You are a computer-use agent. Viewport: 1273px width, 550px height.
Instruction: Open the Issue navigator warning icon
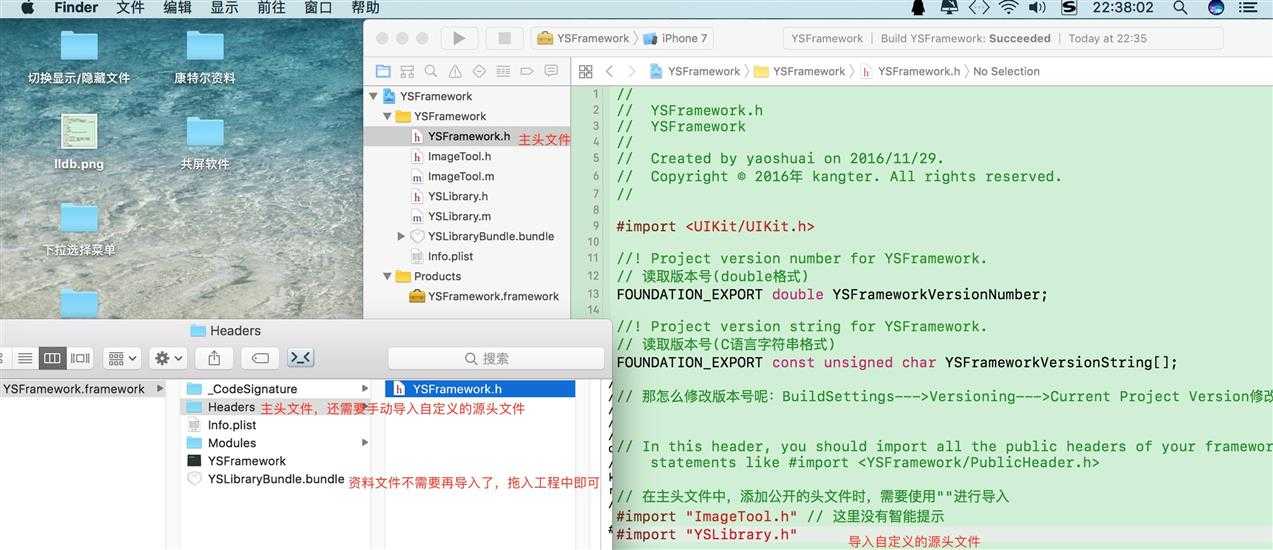[455, 71]
